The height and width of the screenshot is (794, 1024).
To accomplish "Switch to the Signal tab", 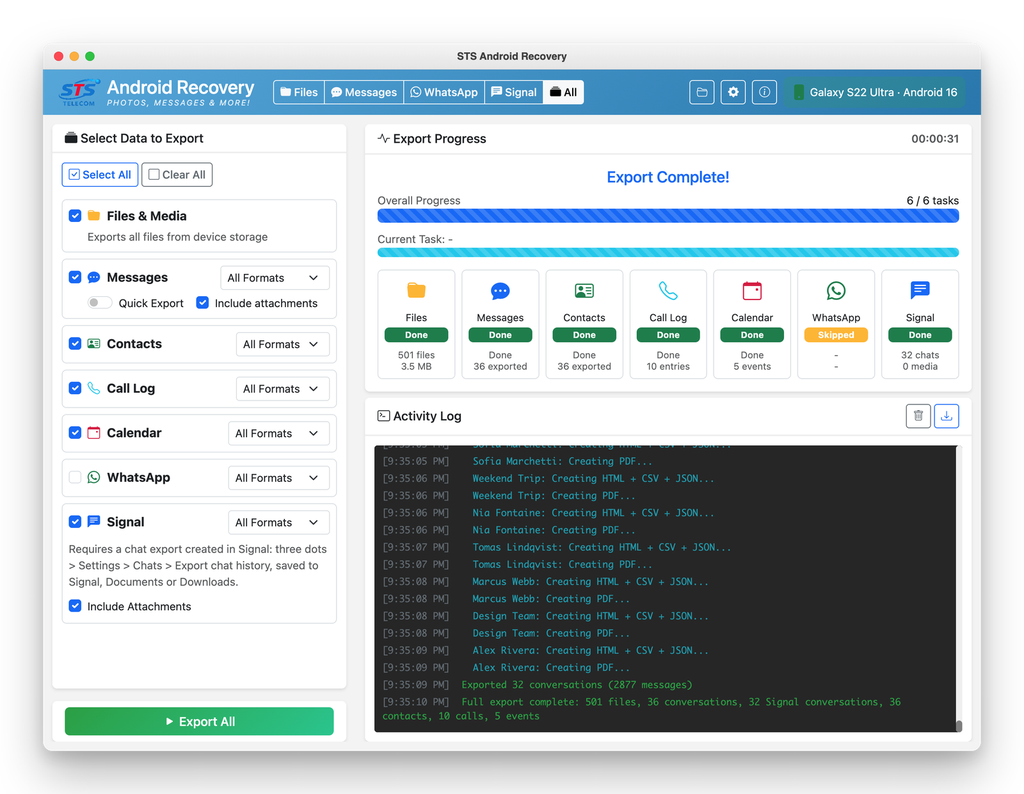I will click(x=514, y=92).
